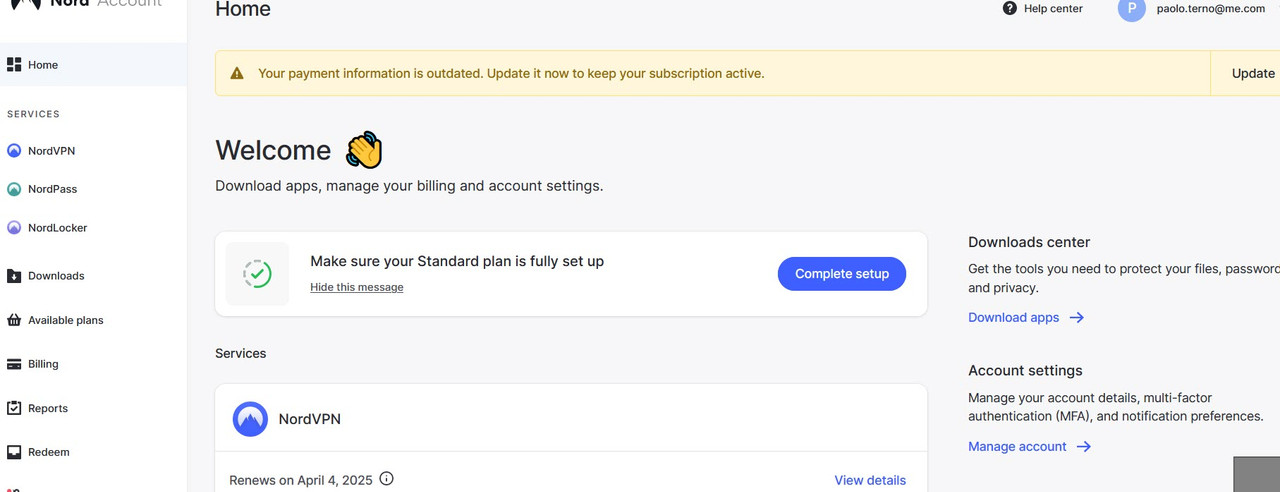Click the NordVPN logo in Services card
1280x492 pixels.
250,419
